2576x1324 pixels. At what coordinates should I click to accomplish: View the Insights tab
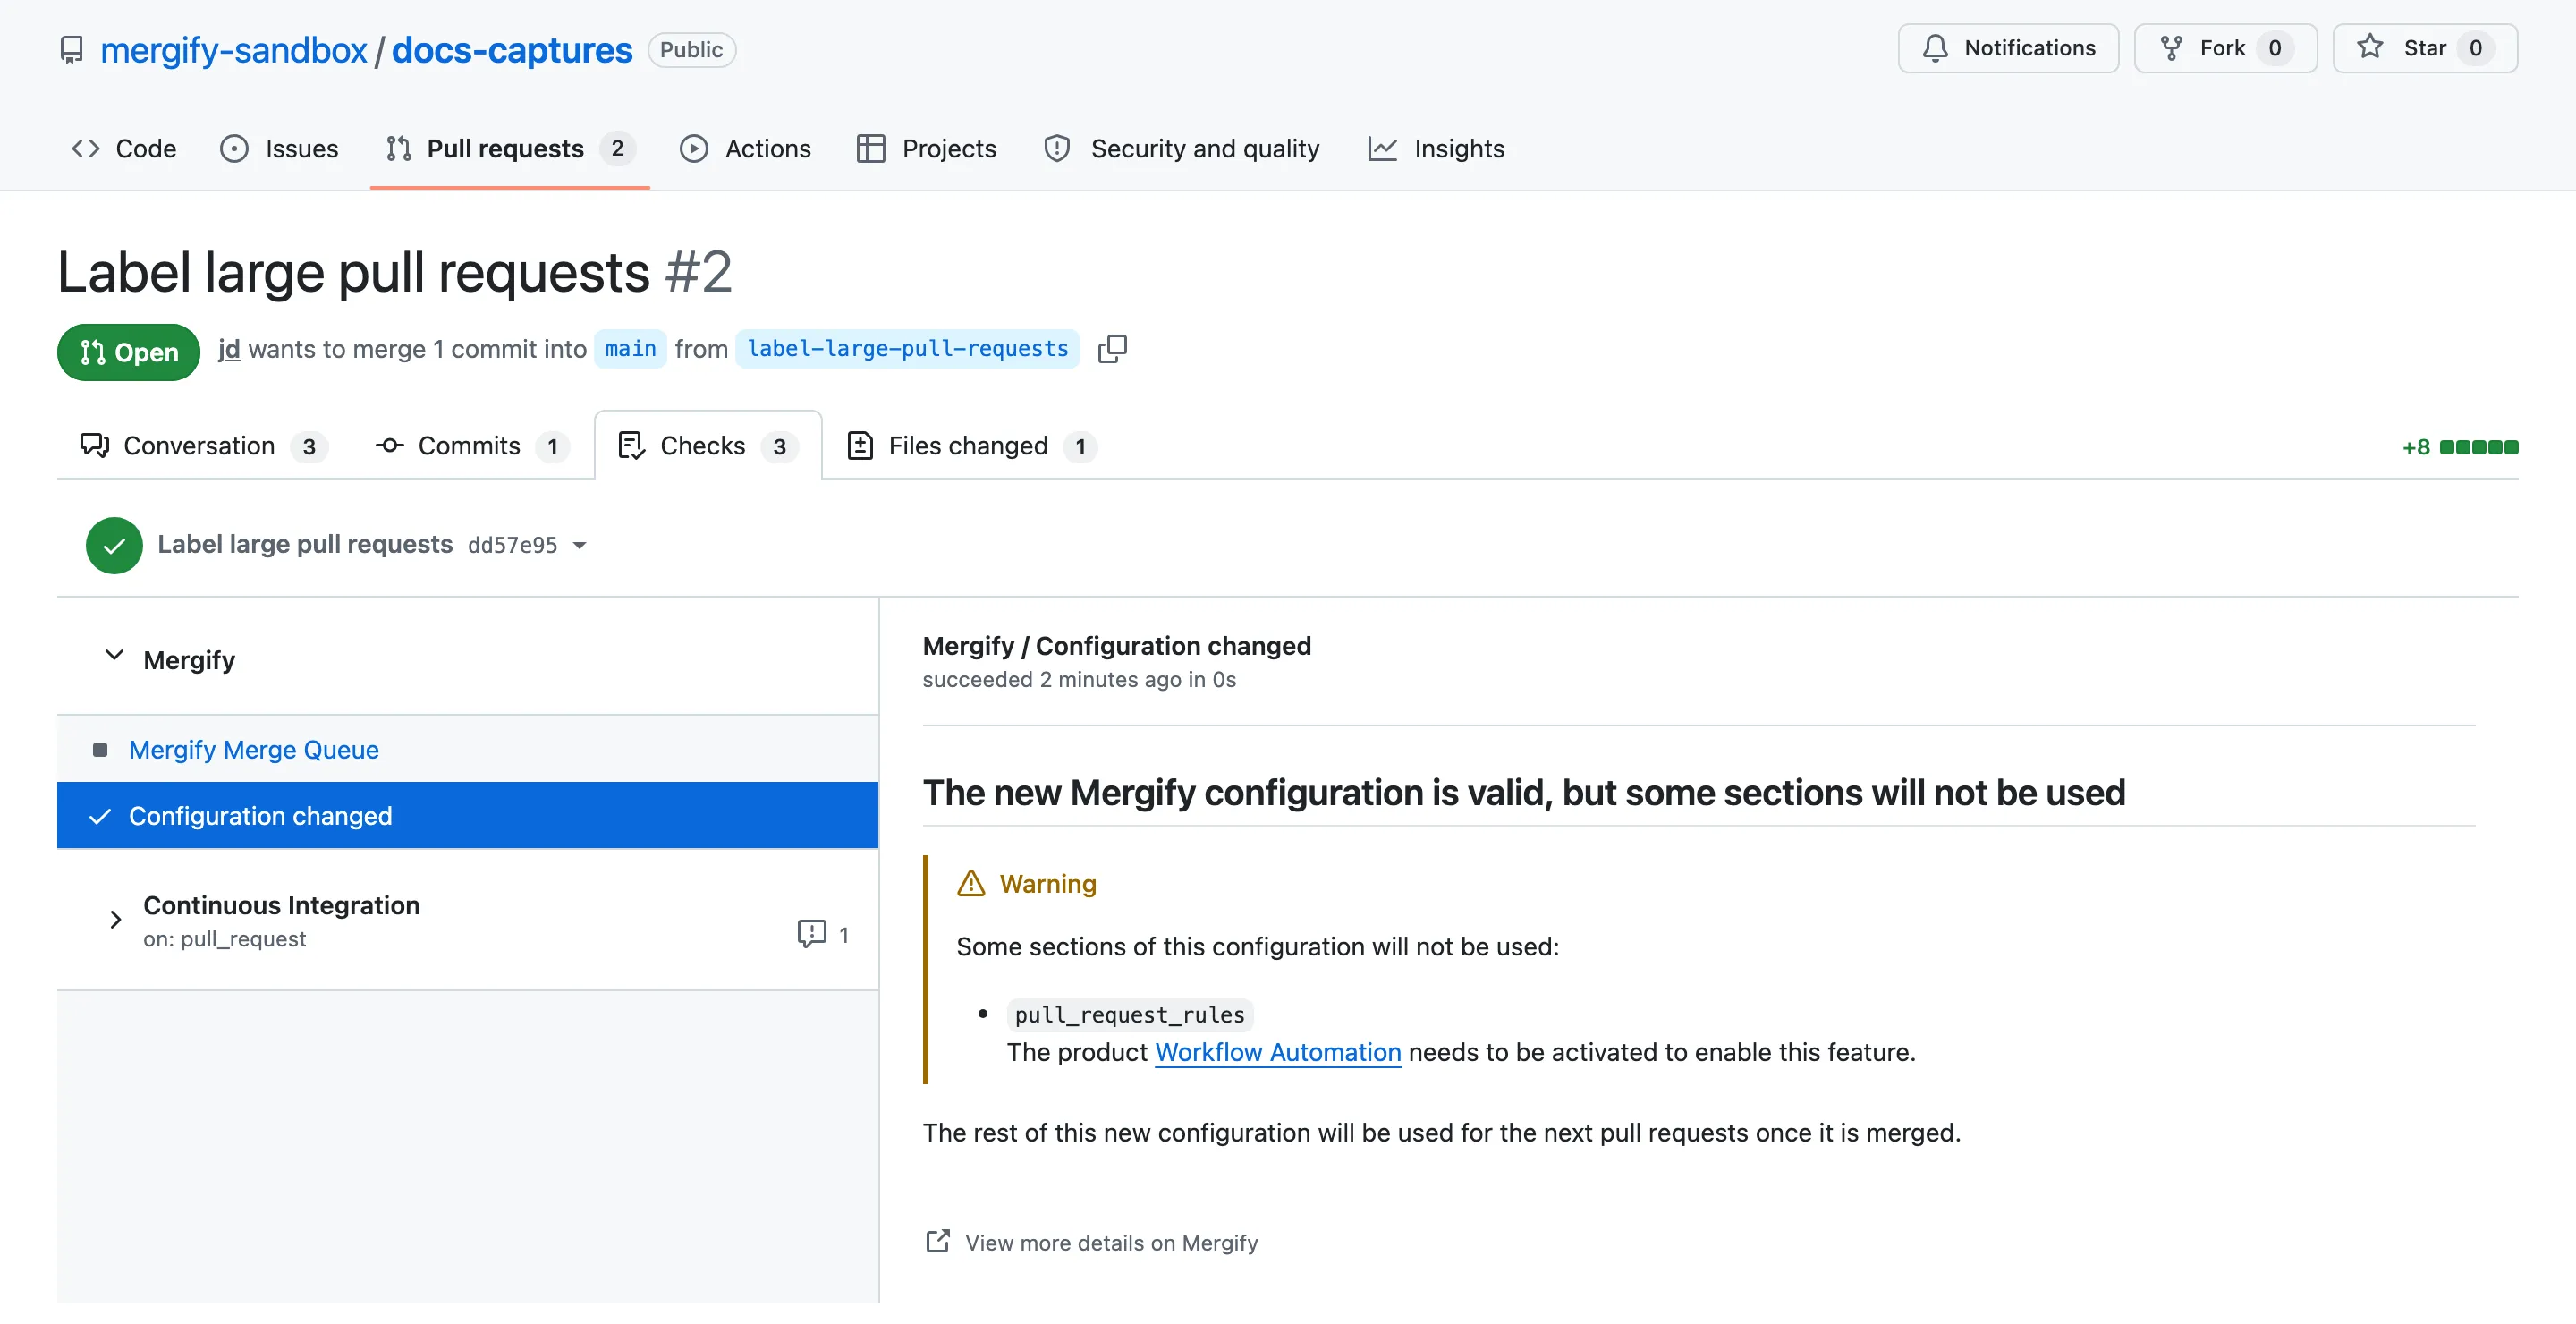tap(1436, 149)
